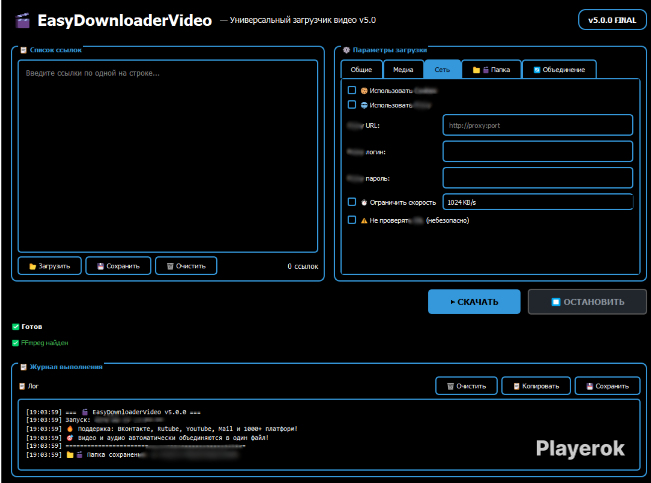Click the green check icon beside Готов
This screenshot has width=651, height=483.
(x=16, y=326)
